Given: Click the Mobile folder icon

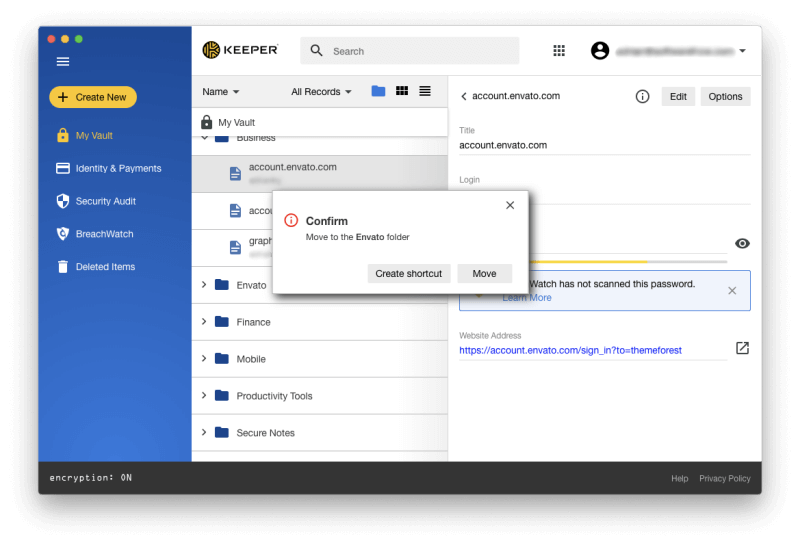Looking at the screenshot, I should (x=221, y=358).
